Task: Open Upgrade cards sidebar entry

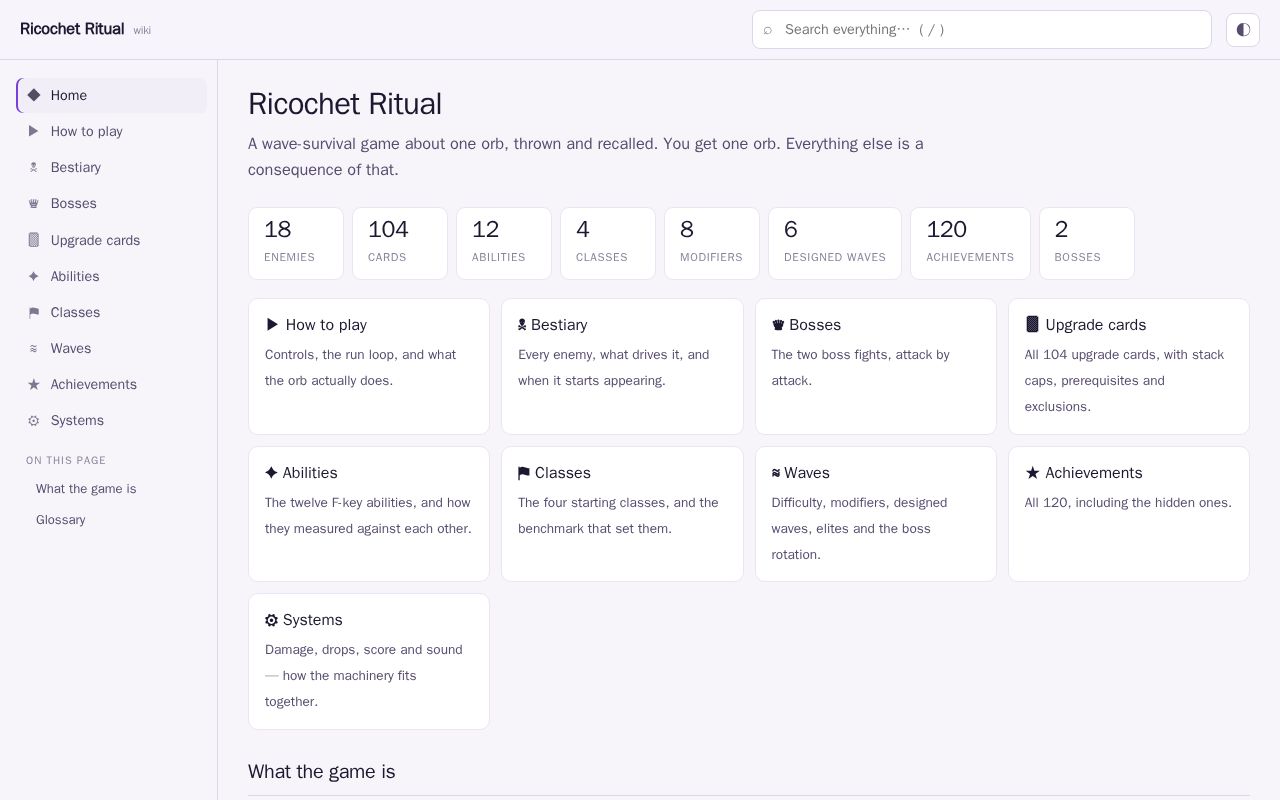Action: 112,240
